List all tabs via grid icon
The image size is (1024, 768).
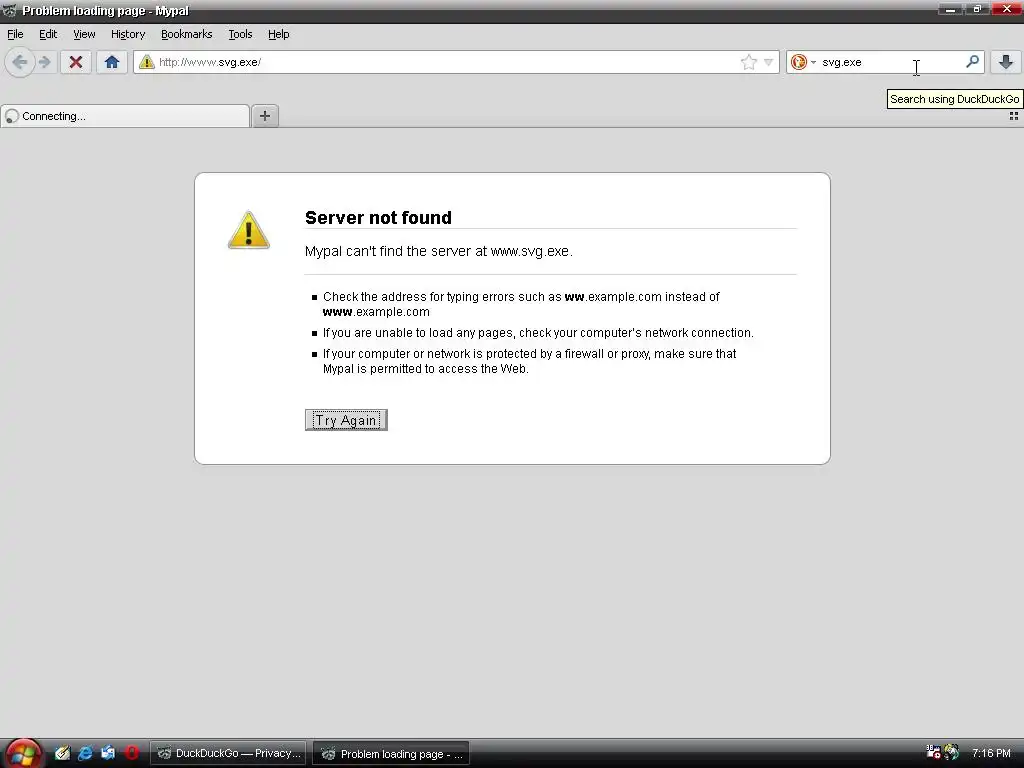coord(1014,116)
